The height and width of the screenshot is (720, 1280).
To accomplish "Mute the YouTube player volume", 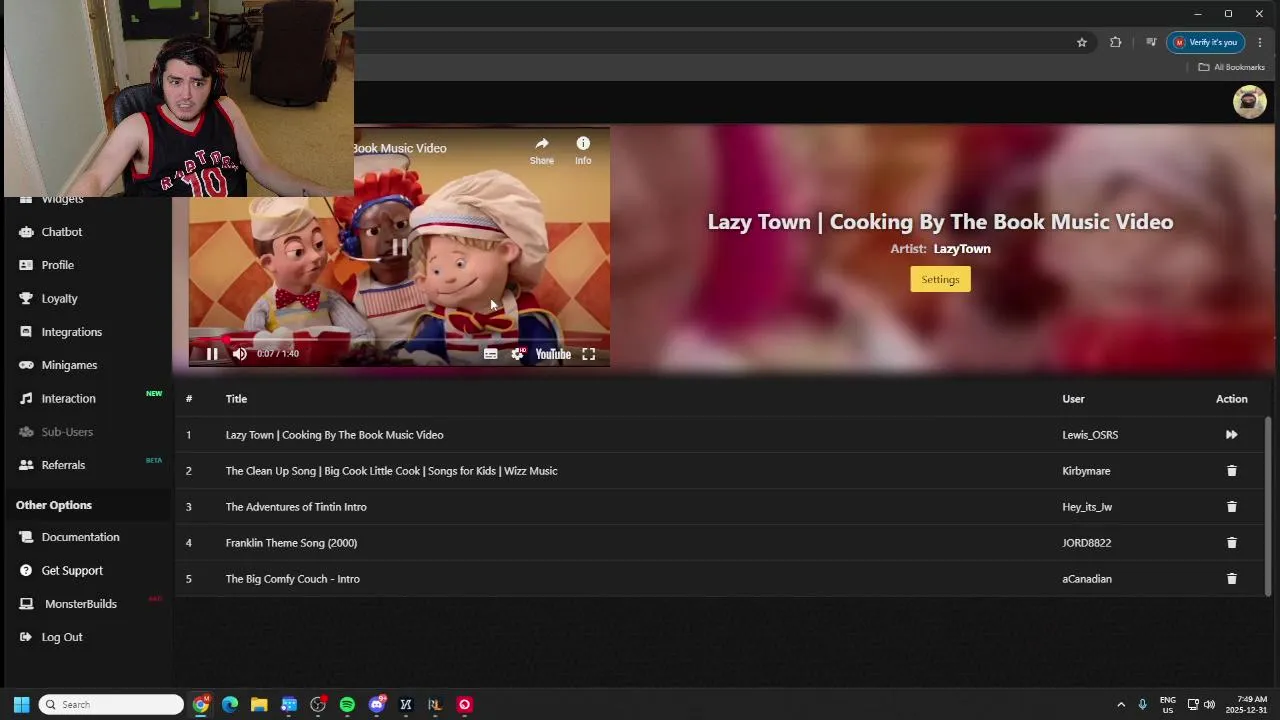I will (x=239, y=354).
